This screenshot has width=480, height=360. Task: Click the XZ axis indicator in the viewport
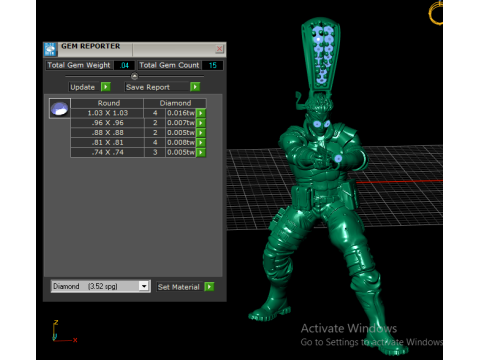(64, 331)
